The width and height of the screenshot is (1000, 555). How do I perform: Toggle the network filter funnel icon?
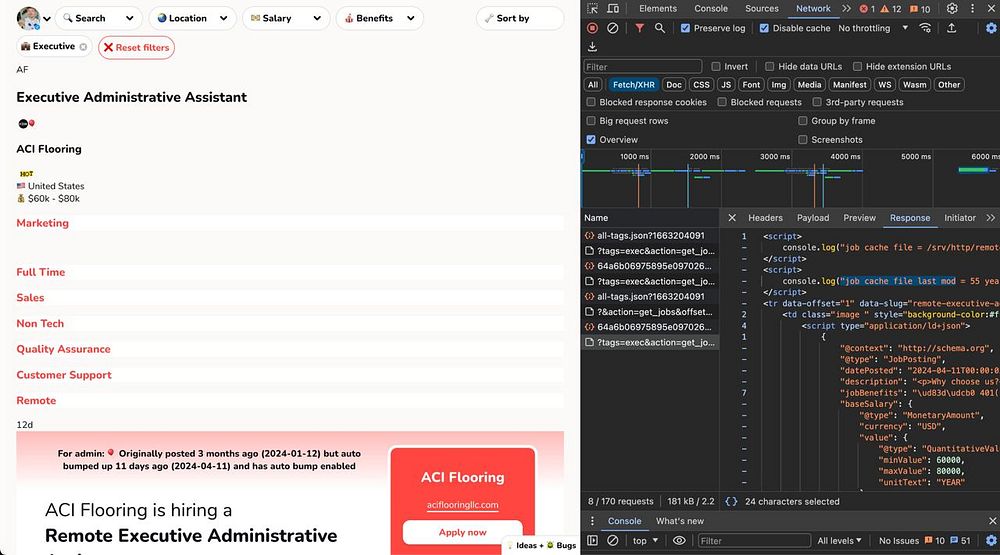pyautogui.click(x=639, y=28)
